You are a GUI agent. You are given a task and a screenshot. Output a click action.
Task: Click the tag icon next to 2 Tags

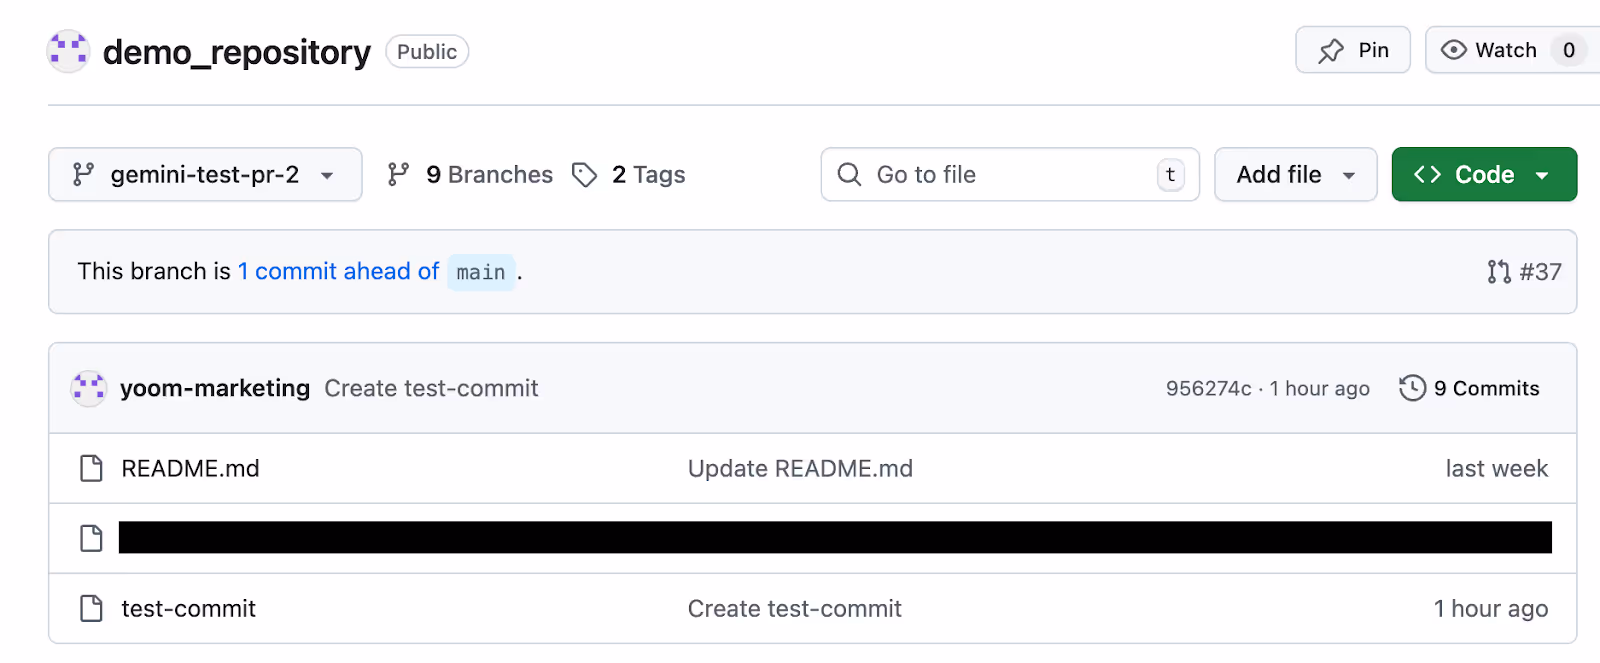pos(585,175)
